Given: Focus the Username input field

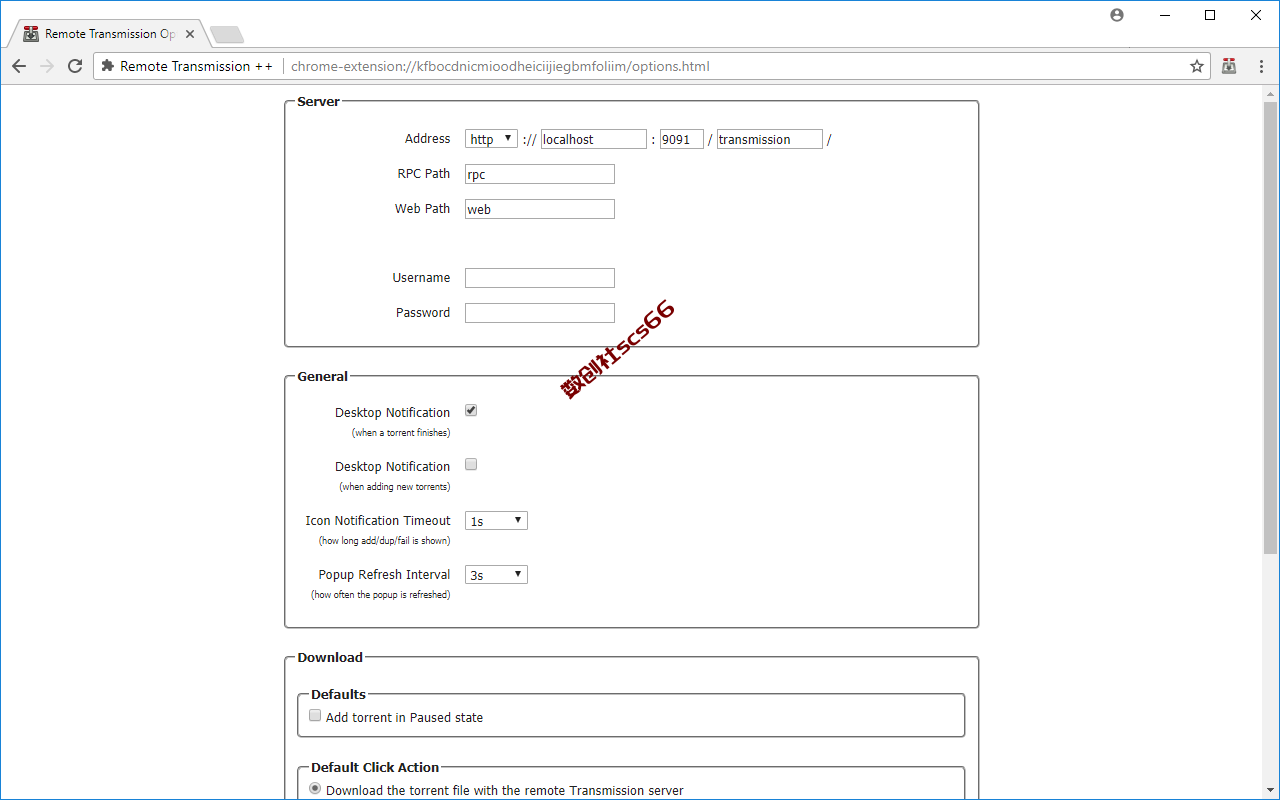Looking at the screenshot, I should 540,278.
